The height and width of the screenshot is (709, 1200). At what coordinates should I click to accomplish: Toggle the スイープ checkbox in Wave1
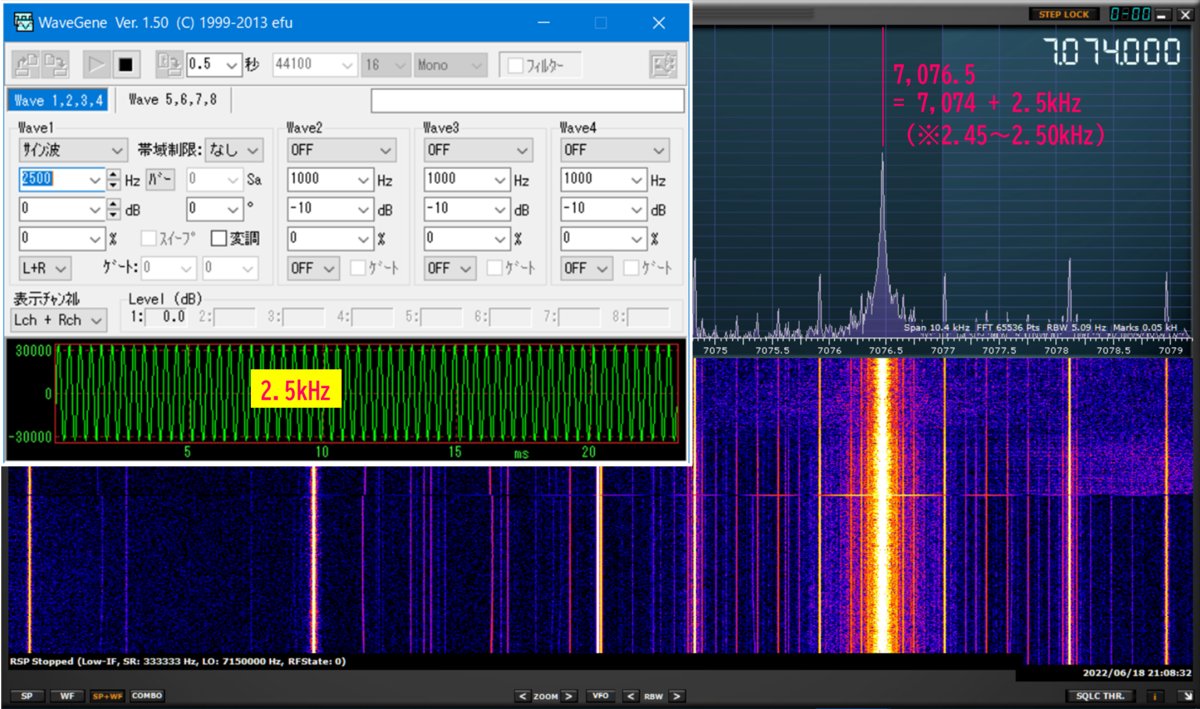coord(148,239)
